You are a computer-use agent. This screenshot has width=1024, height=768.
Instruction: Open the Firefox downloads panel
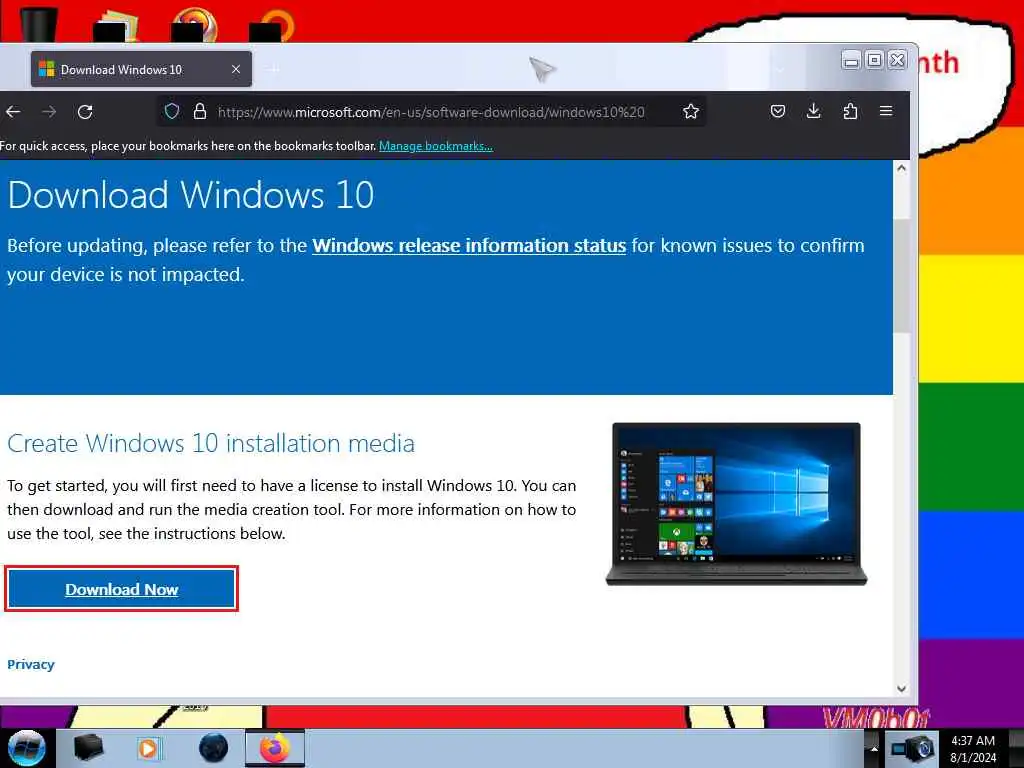pyautogui.click(x=813, y=112)
